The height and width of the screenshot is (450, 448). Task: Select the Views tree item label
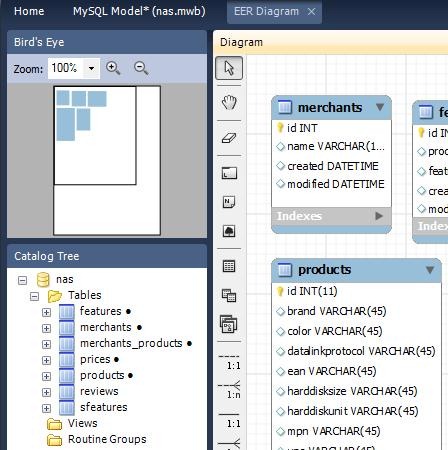[83, 423]
